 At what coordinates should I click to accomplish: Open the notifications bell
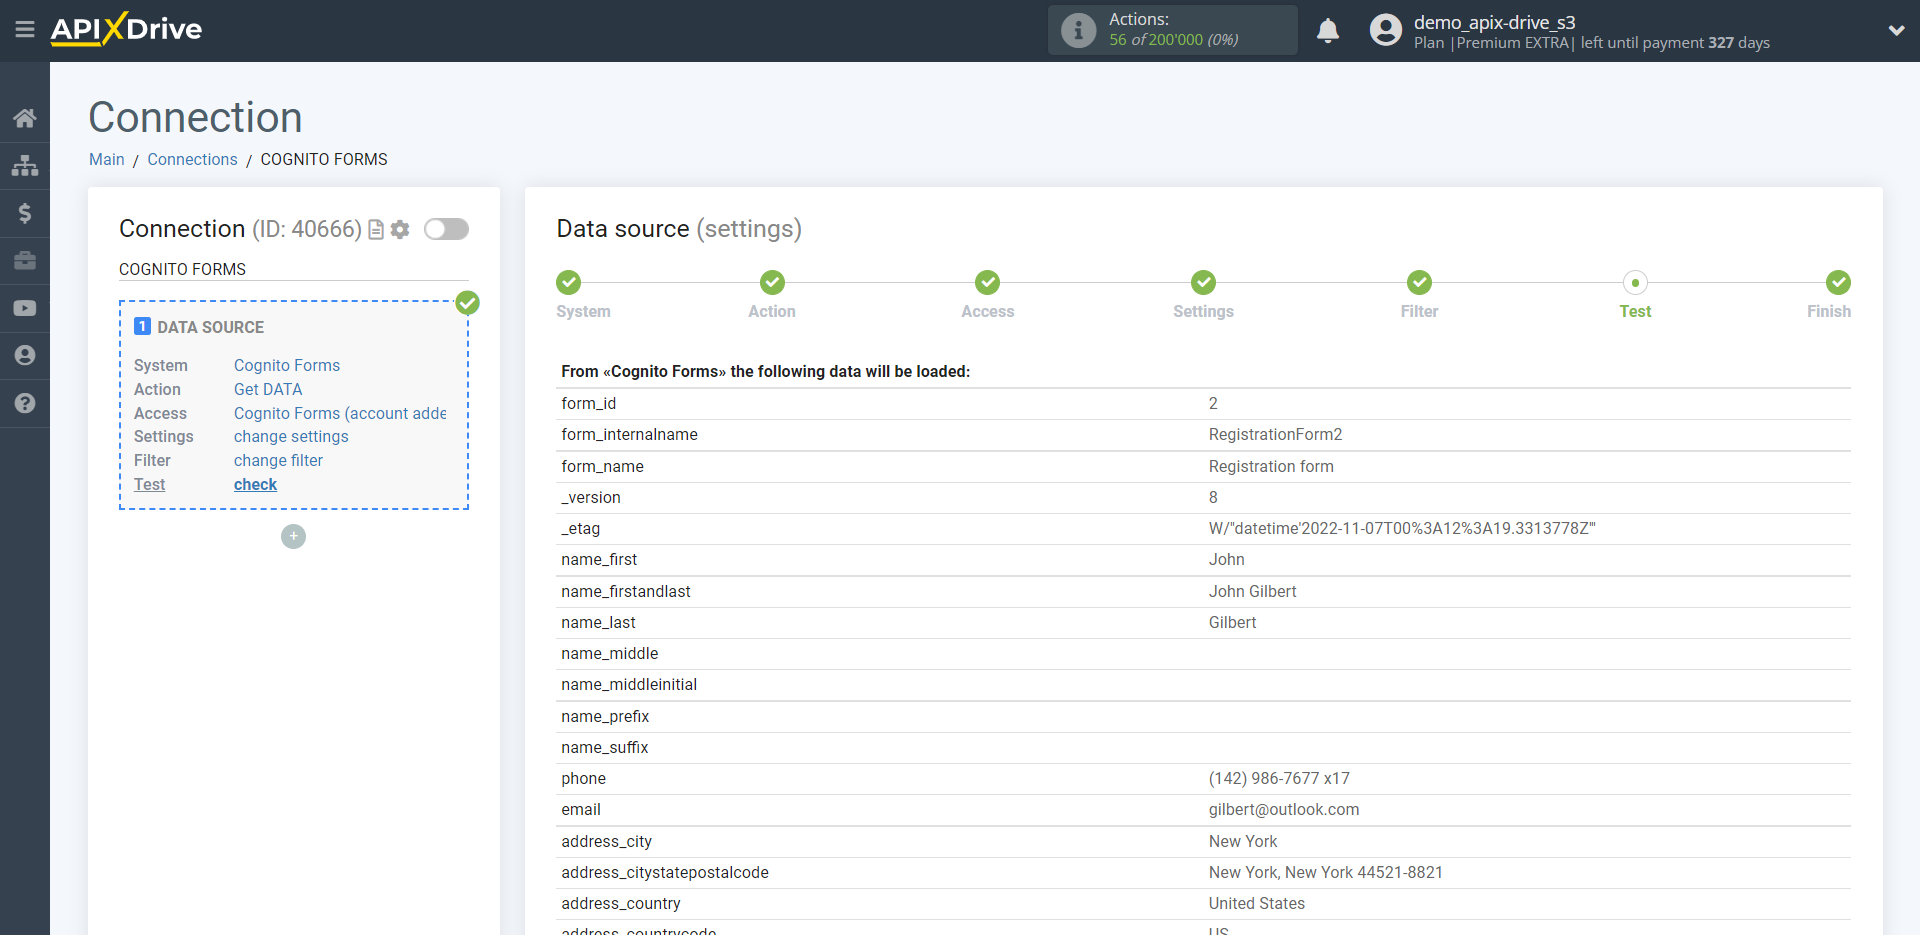(x=1328, y=31)
